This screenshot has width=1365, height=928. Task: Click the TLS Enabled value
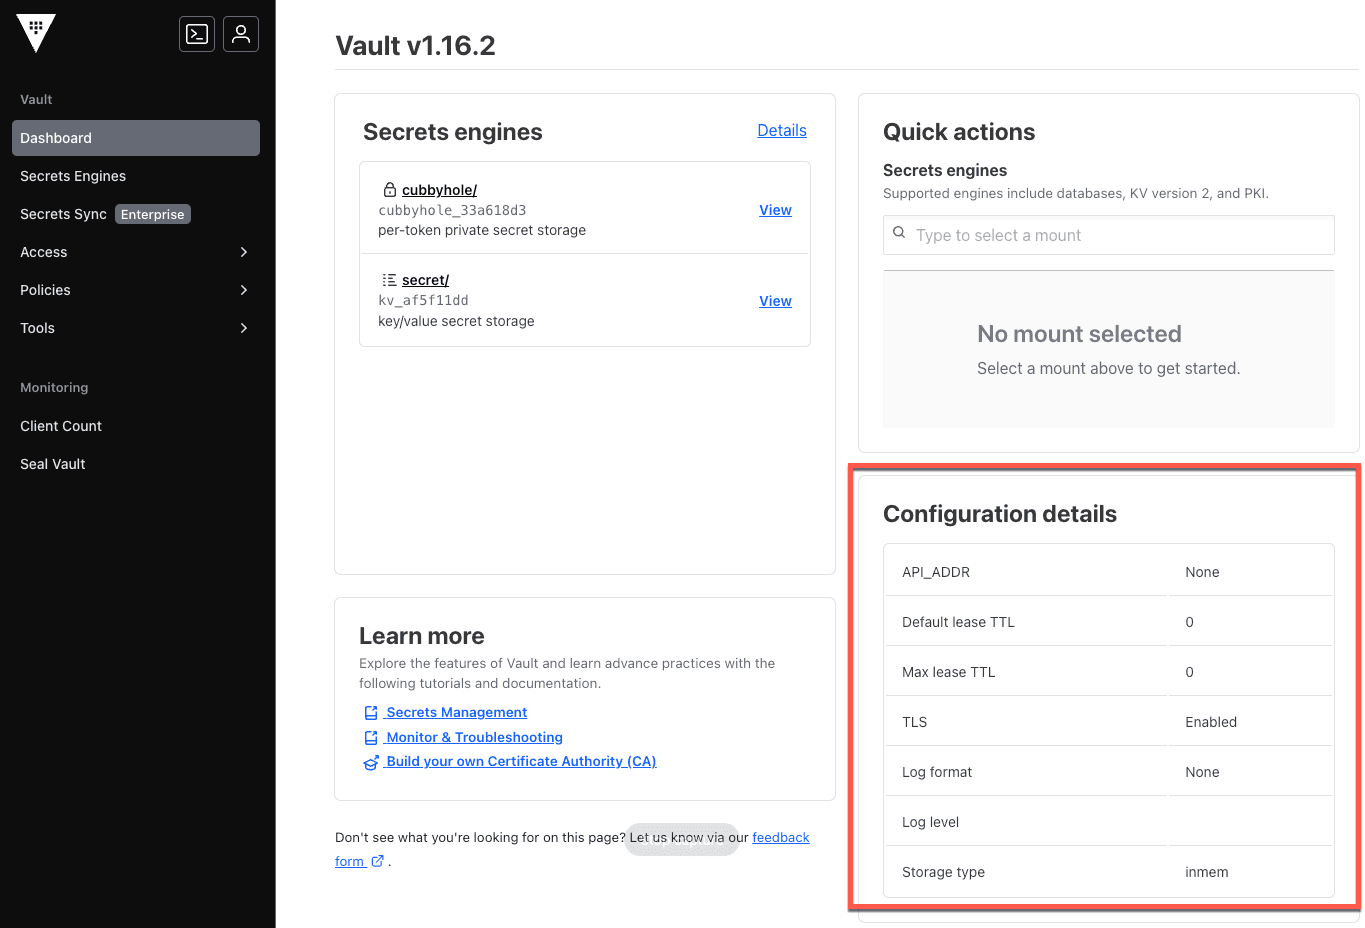coord(1211,722)
